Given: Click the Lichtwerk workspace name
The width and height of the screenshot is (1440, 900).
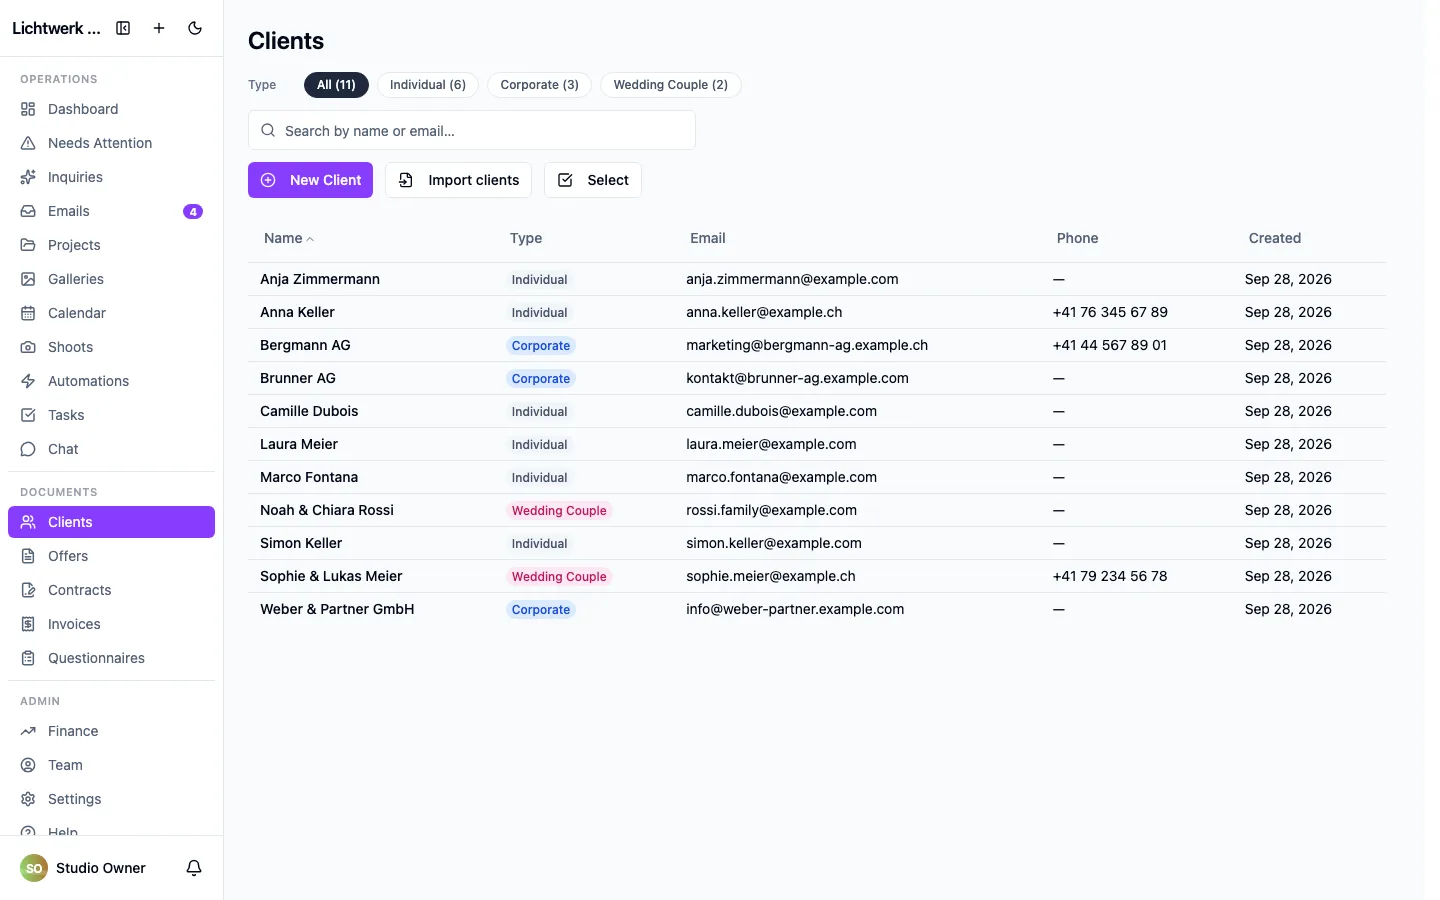Looking at the screenshot, I should point(56,28).
